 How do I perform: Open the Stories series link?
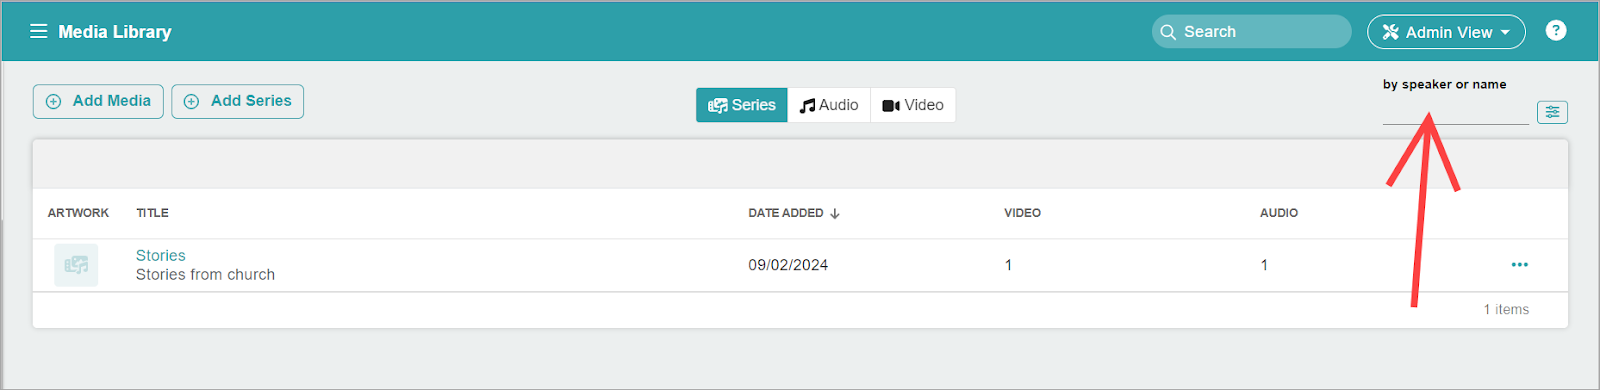pos(161,256)
